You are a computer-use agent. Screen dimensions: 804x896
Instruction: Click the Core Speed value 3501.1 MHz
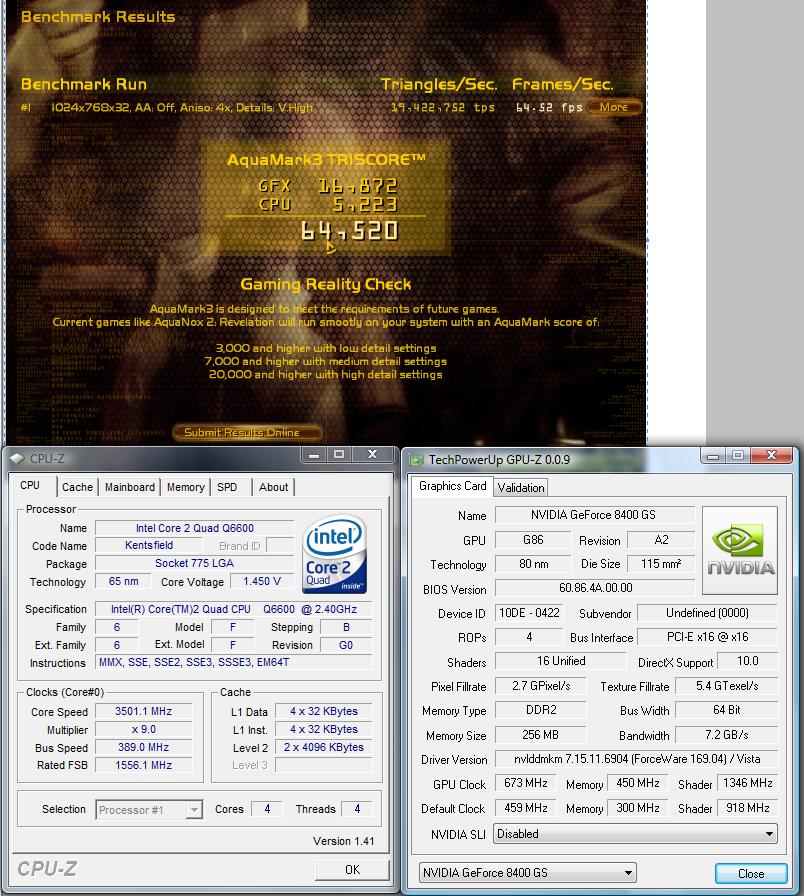pos(143,711)
